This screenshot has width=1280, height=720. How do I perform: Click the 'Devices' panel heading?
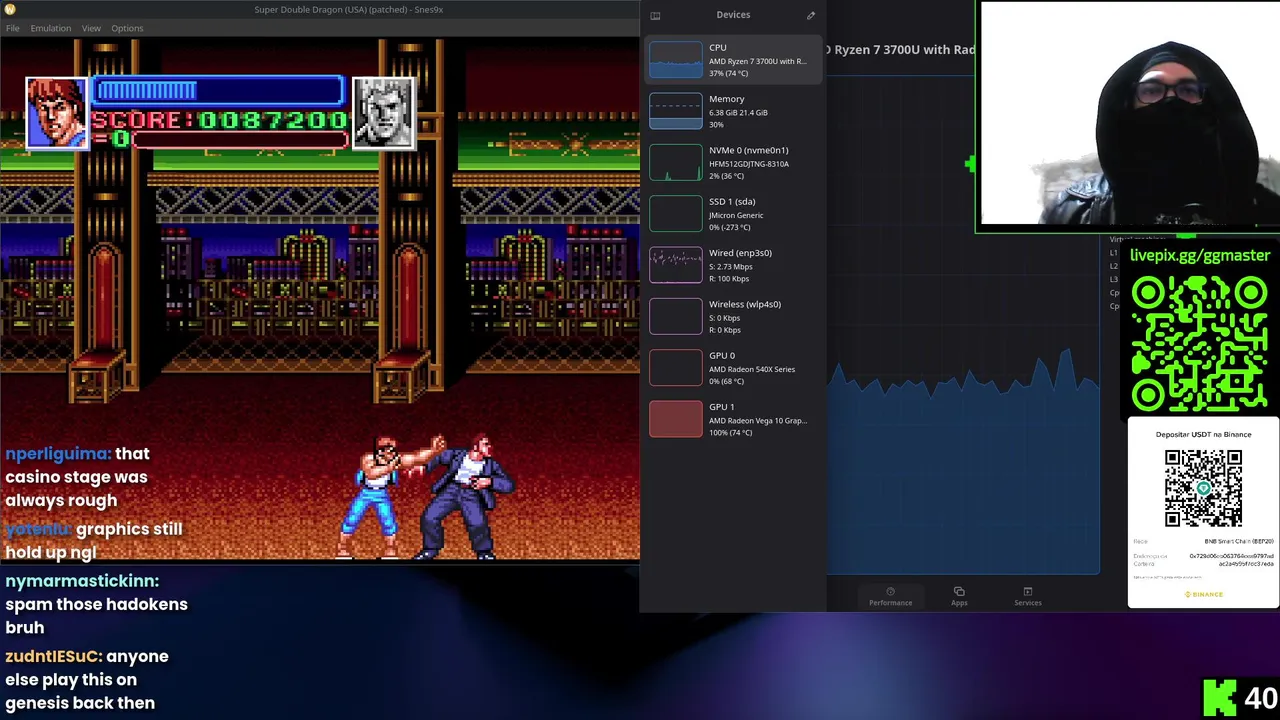(x=733, y=15)
